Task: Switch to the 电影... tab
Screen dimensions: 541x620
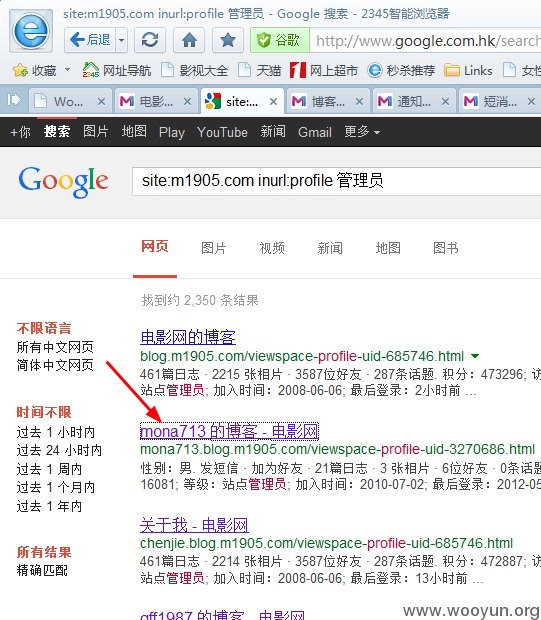Action: pos(149,102)
